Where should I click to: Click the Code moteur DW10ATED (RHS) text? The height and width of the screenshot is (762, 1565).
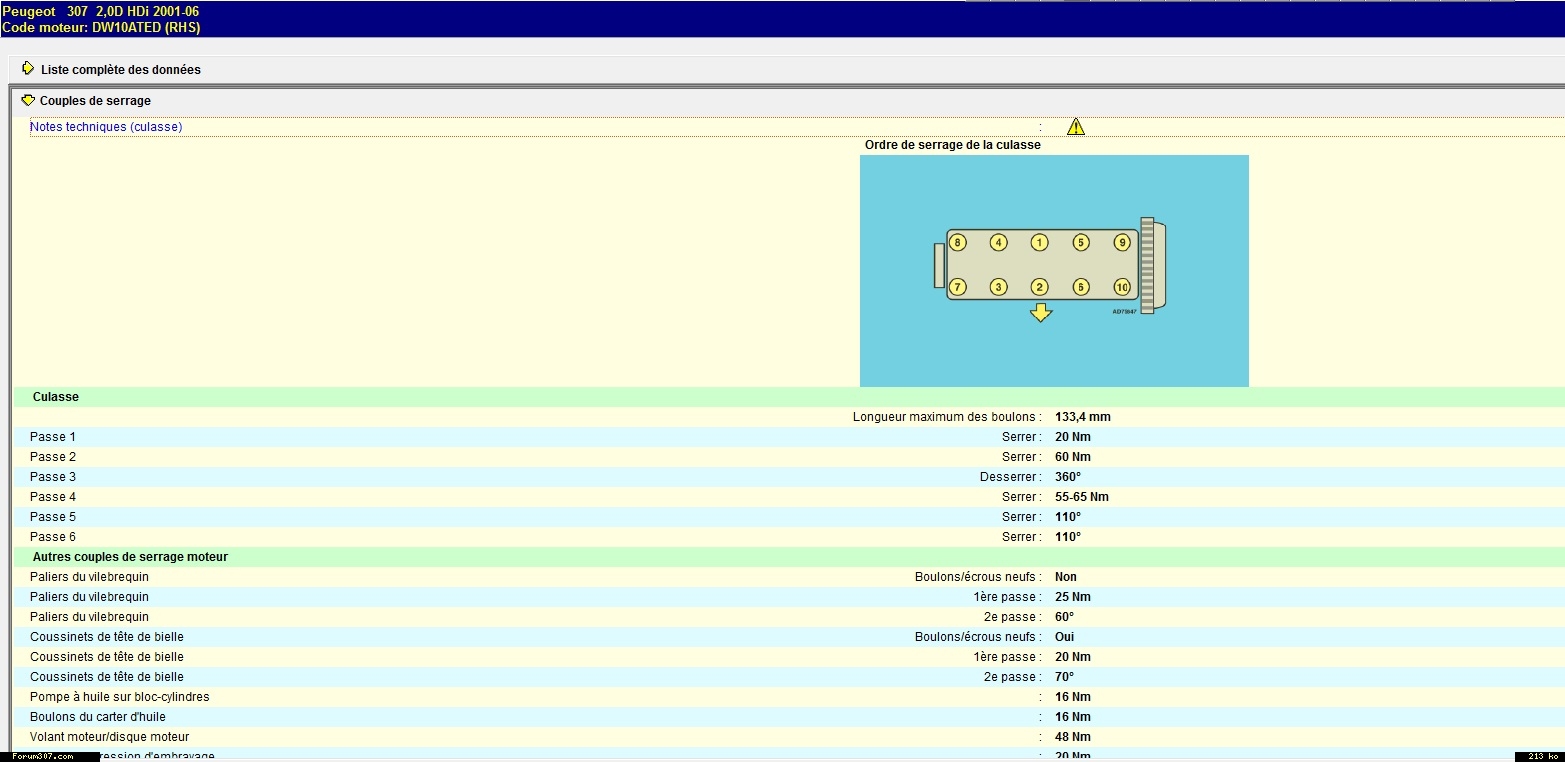click(101, 27)
